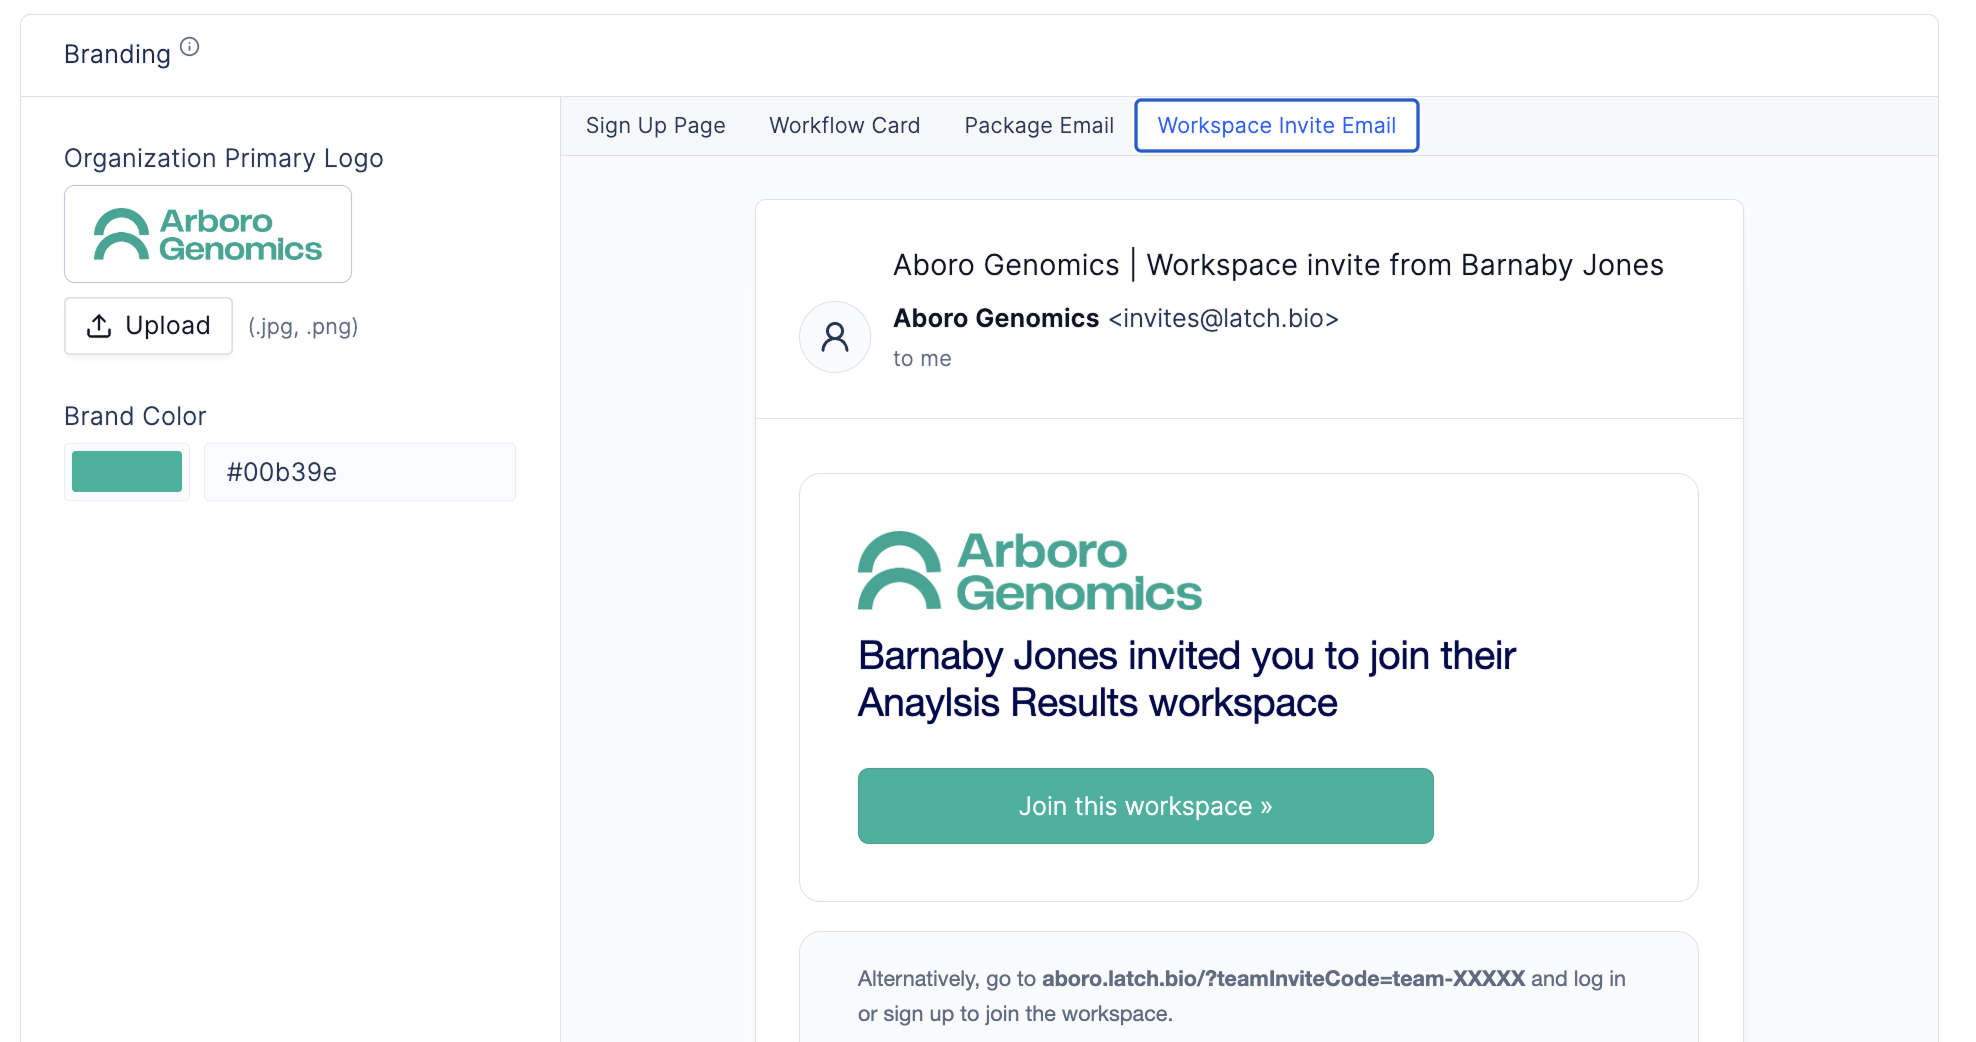Click the 'Branding' section title
The width and height of the screenshot is (1976, 1042).
point(117,54)
